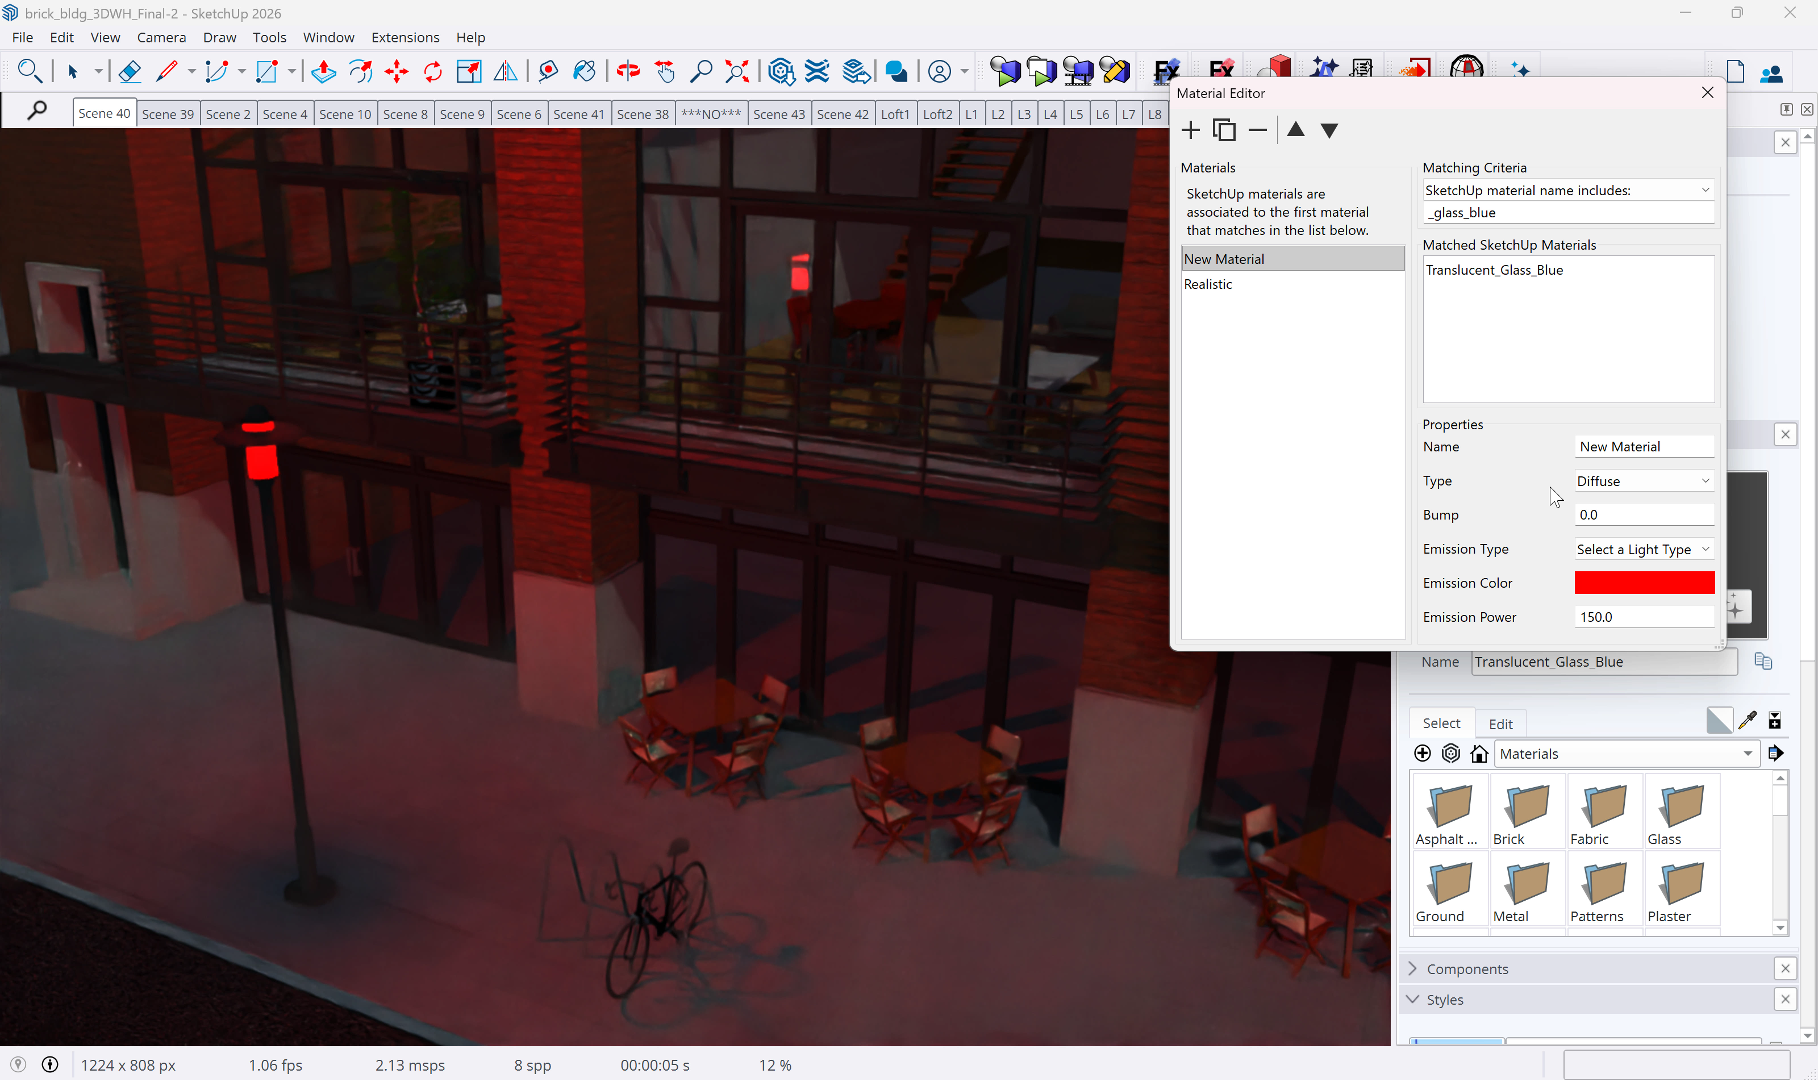This screenshot has width=1818, height=1080.
Task: Choose the Rotate tool
Action: point(433,71)
